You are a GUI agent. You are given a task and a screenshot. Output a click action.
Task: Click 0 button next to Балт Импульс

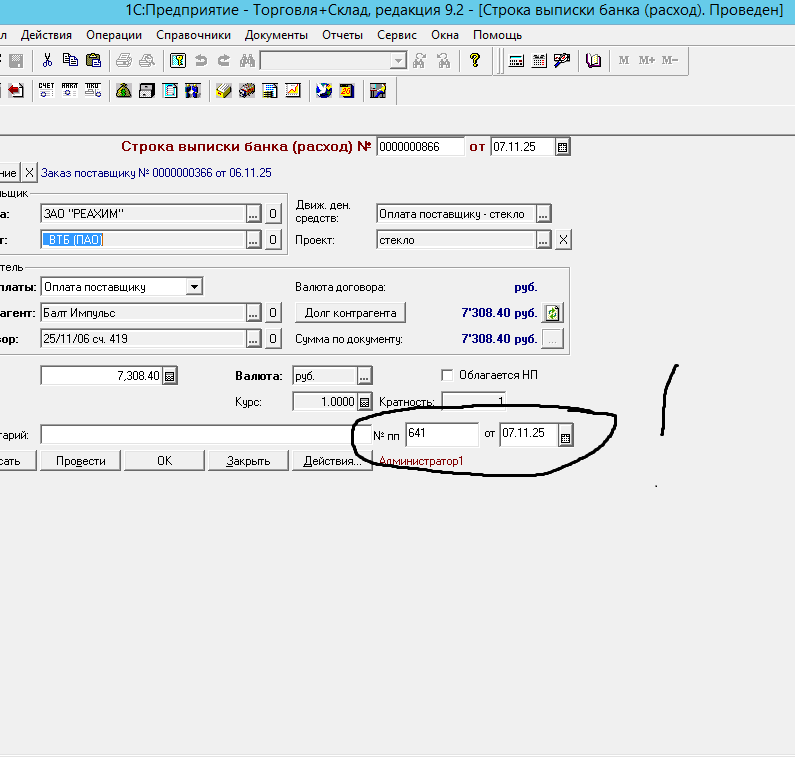(x=273, y=313)
